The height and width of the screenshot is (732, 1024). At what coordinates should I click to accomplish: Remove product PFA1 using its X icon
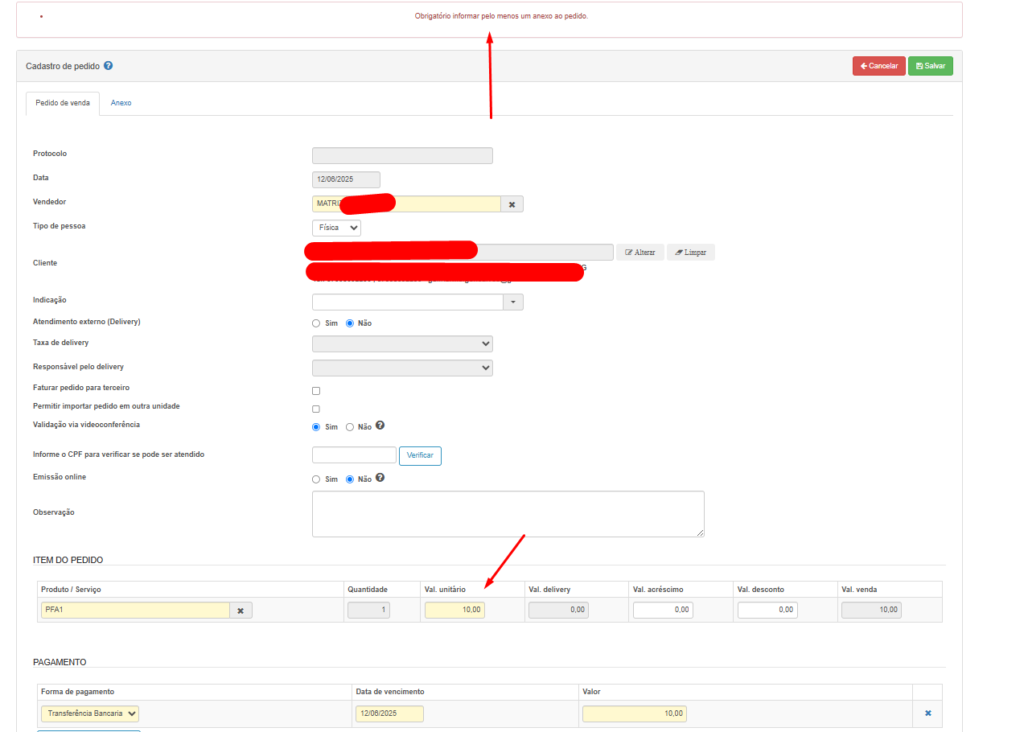[241, 610]
